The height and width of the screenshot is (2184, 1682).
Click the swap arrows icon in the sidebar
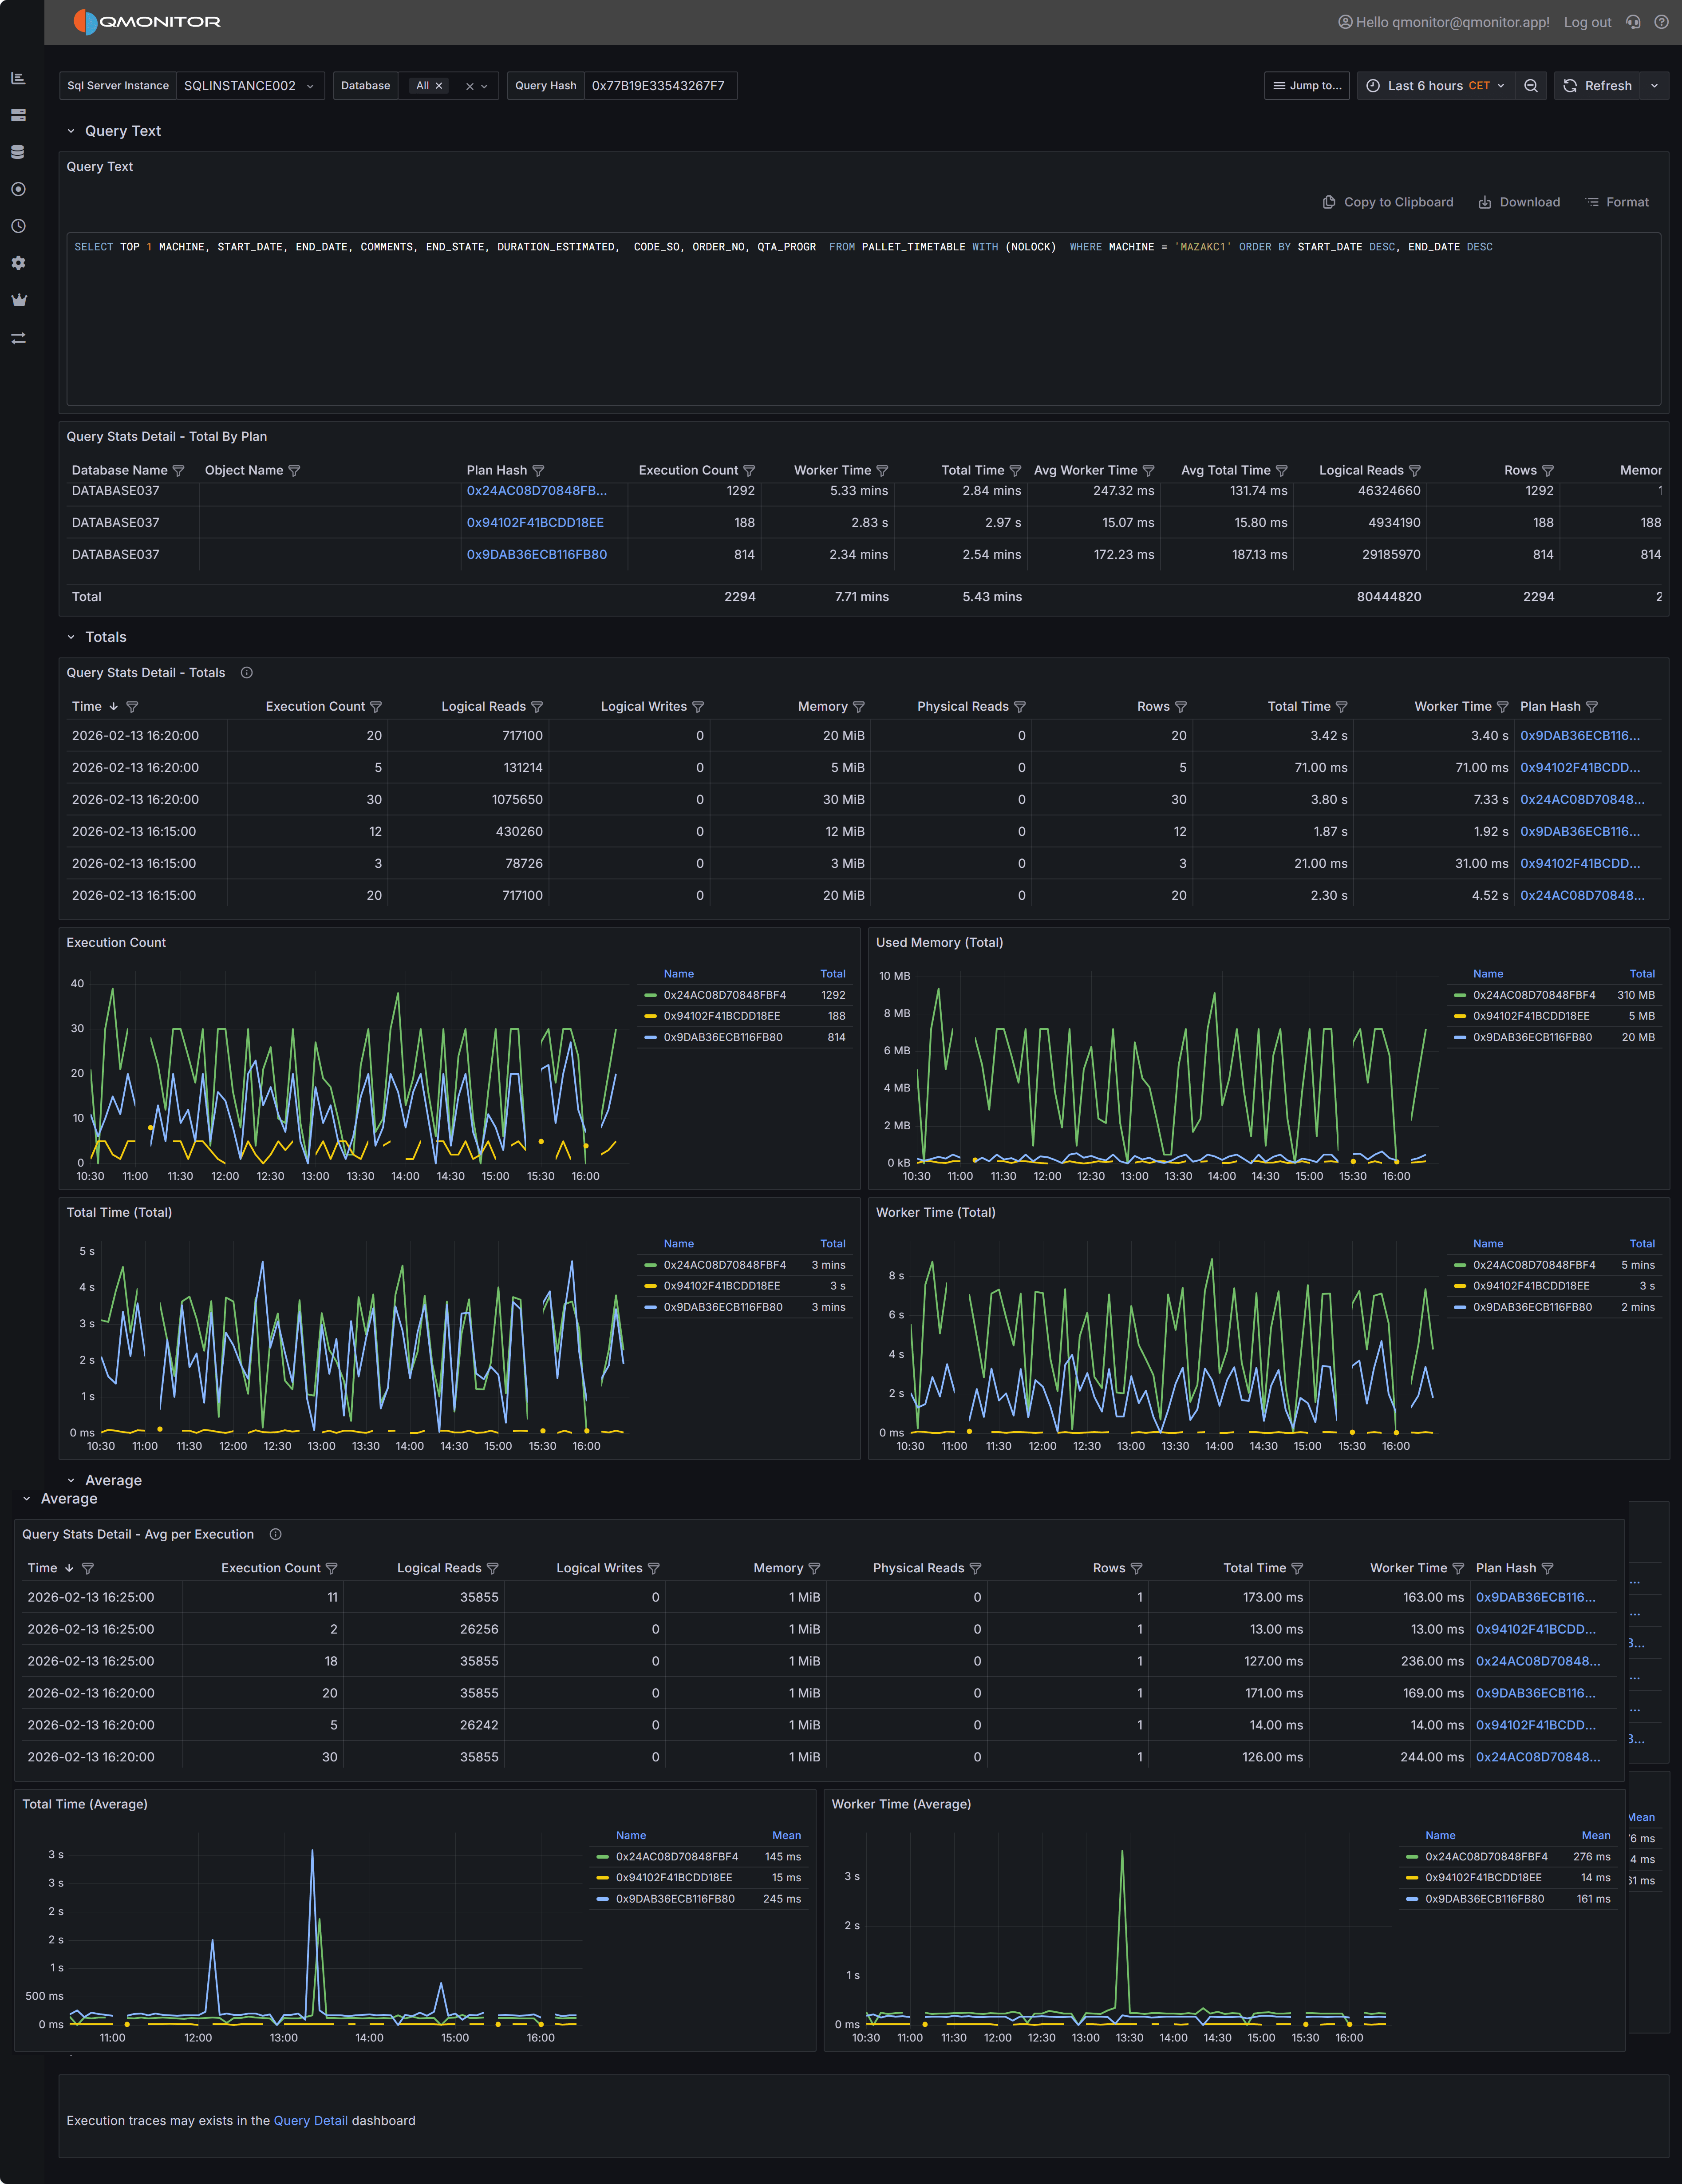coord(18,338)
